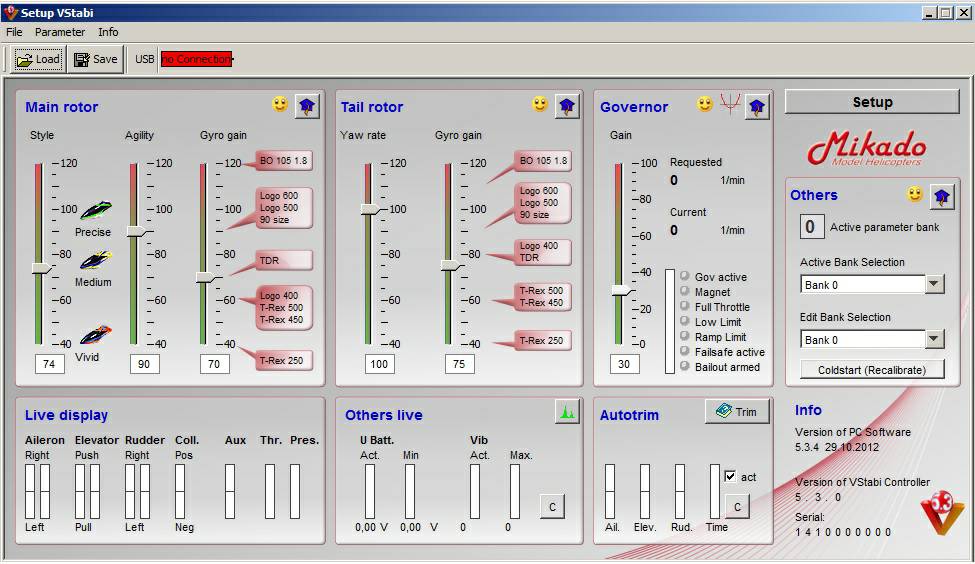Open expert settings for Tail rotor
The image size is (975, 564).
pyautogui.click(x=566, y=106)
